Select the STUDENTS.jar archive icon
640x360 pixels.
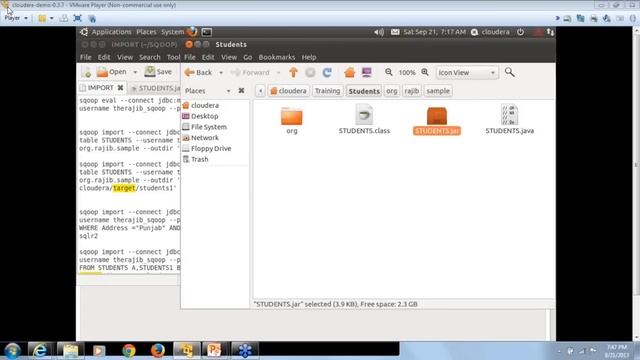coord(437,116)
